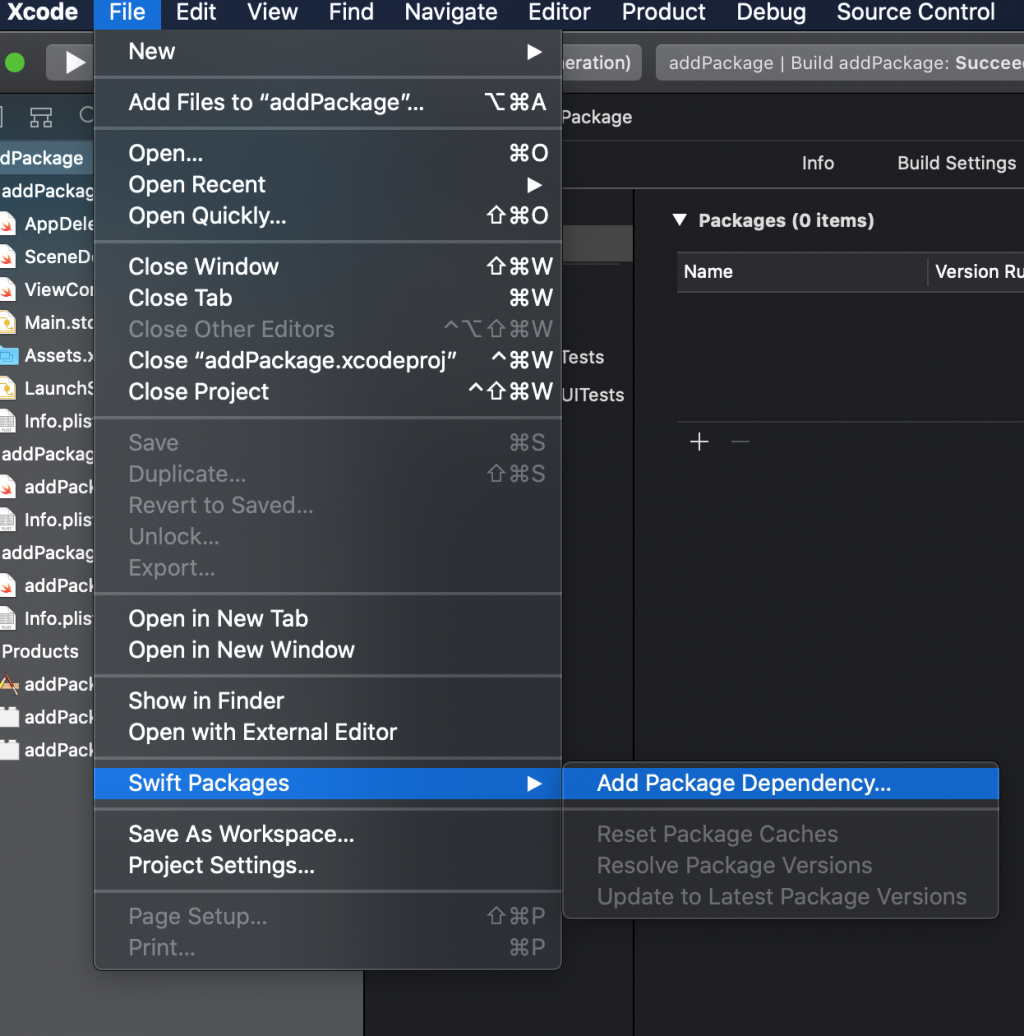Choose Add Package Dependency… from submenu
Image resolution: width=1024 pixels, height=1036 pixels.
[780, 783]
